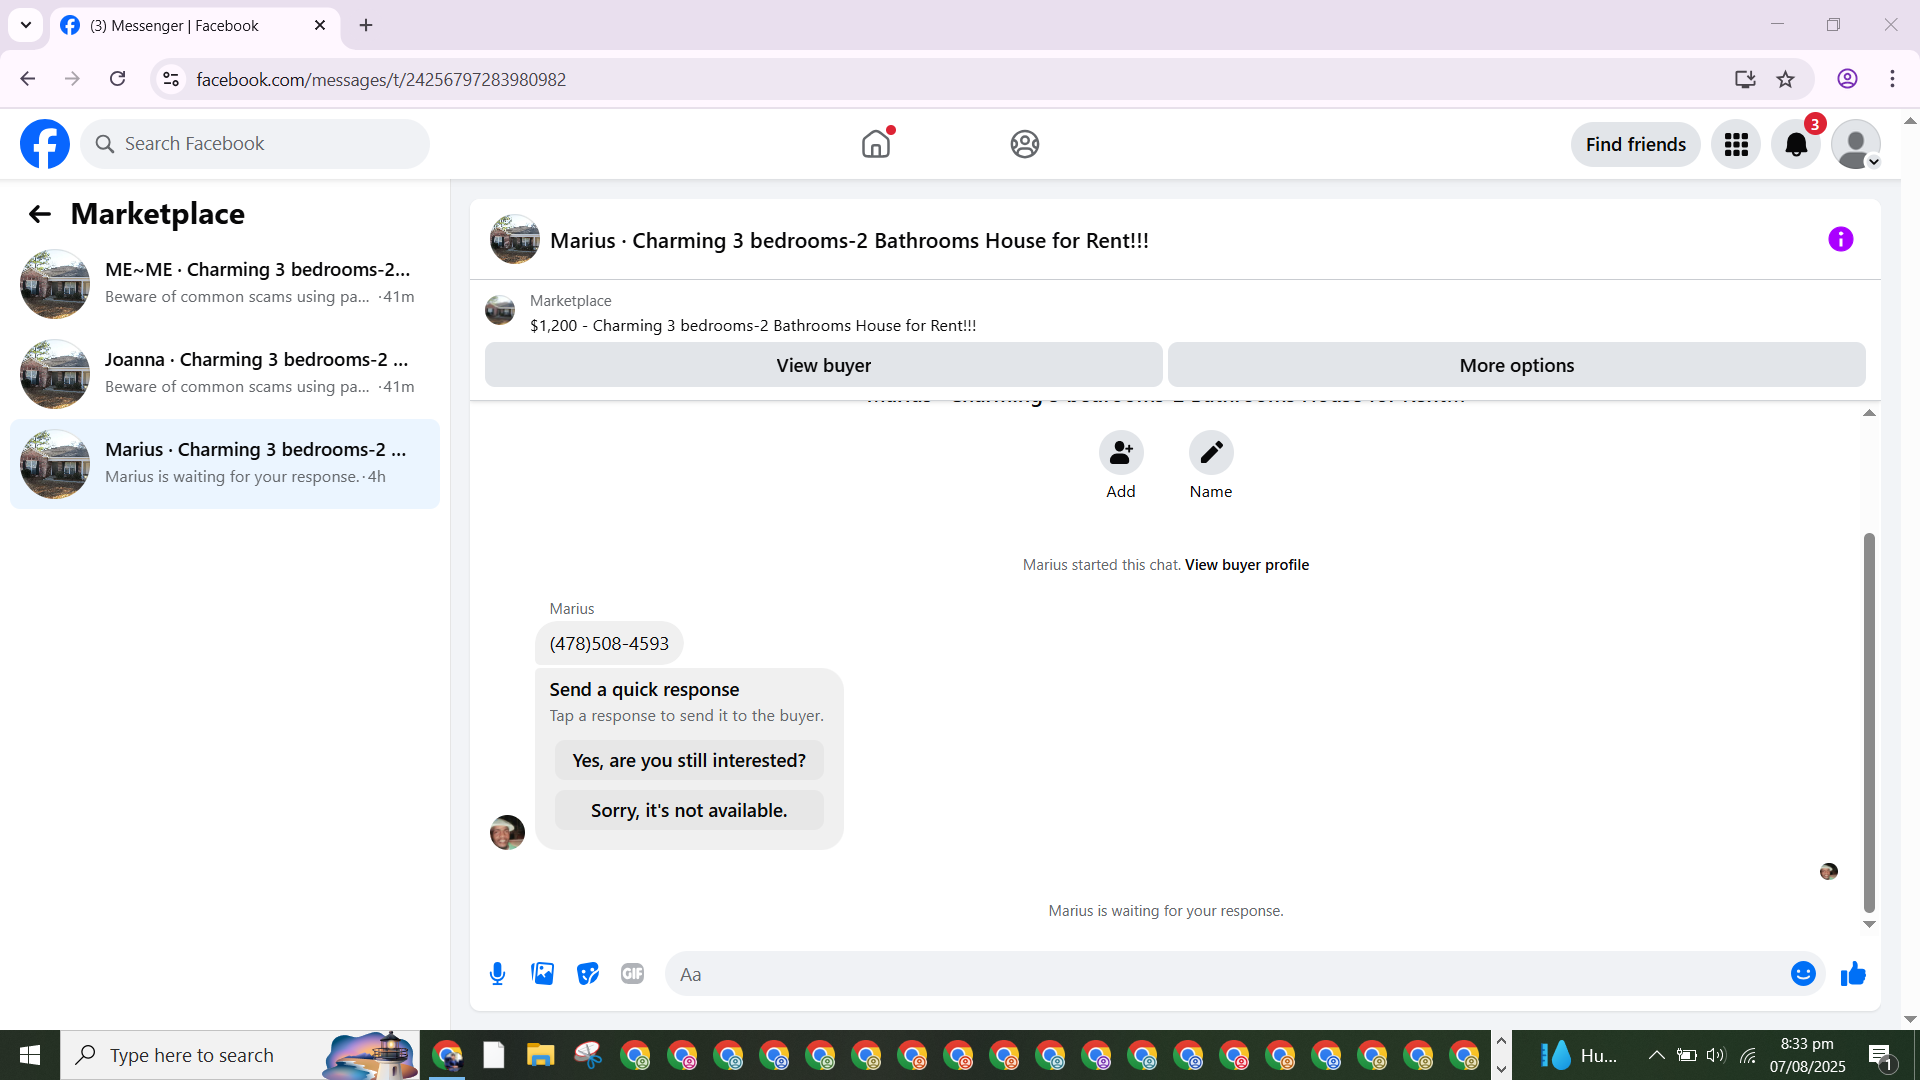The height and width of the screenshot is (1080, 1920).
Task: Open File Explorer from the taskbar
Action: (541, 1055)
